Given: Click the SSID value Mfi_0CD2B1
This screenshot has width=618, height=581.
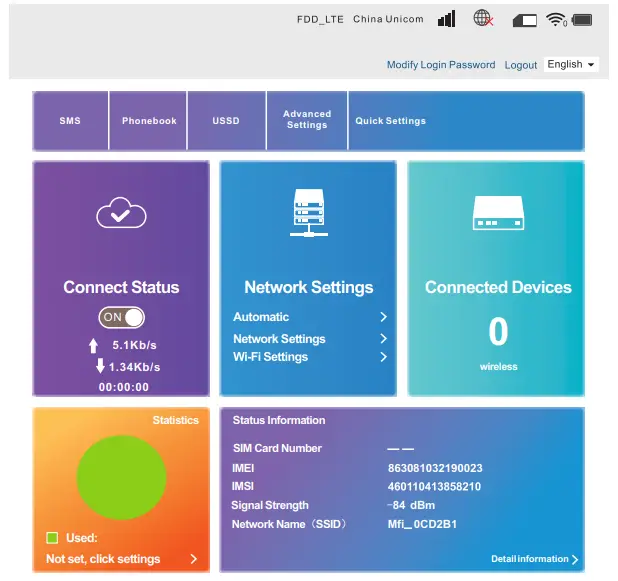Looking at the screenshot, I should (x=422, y=524).
